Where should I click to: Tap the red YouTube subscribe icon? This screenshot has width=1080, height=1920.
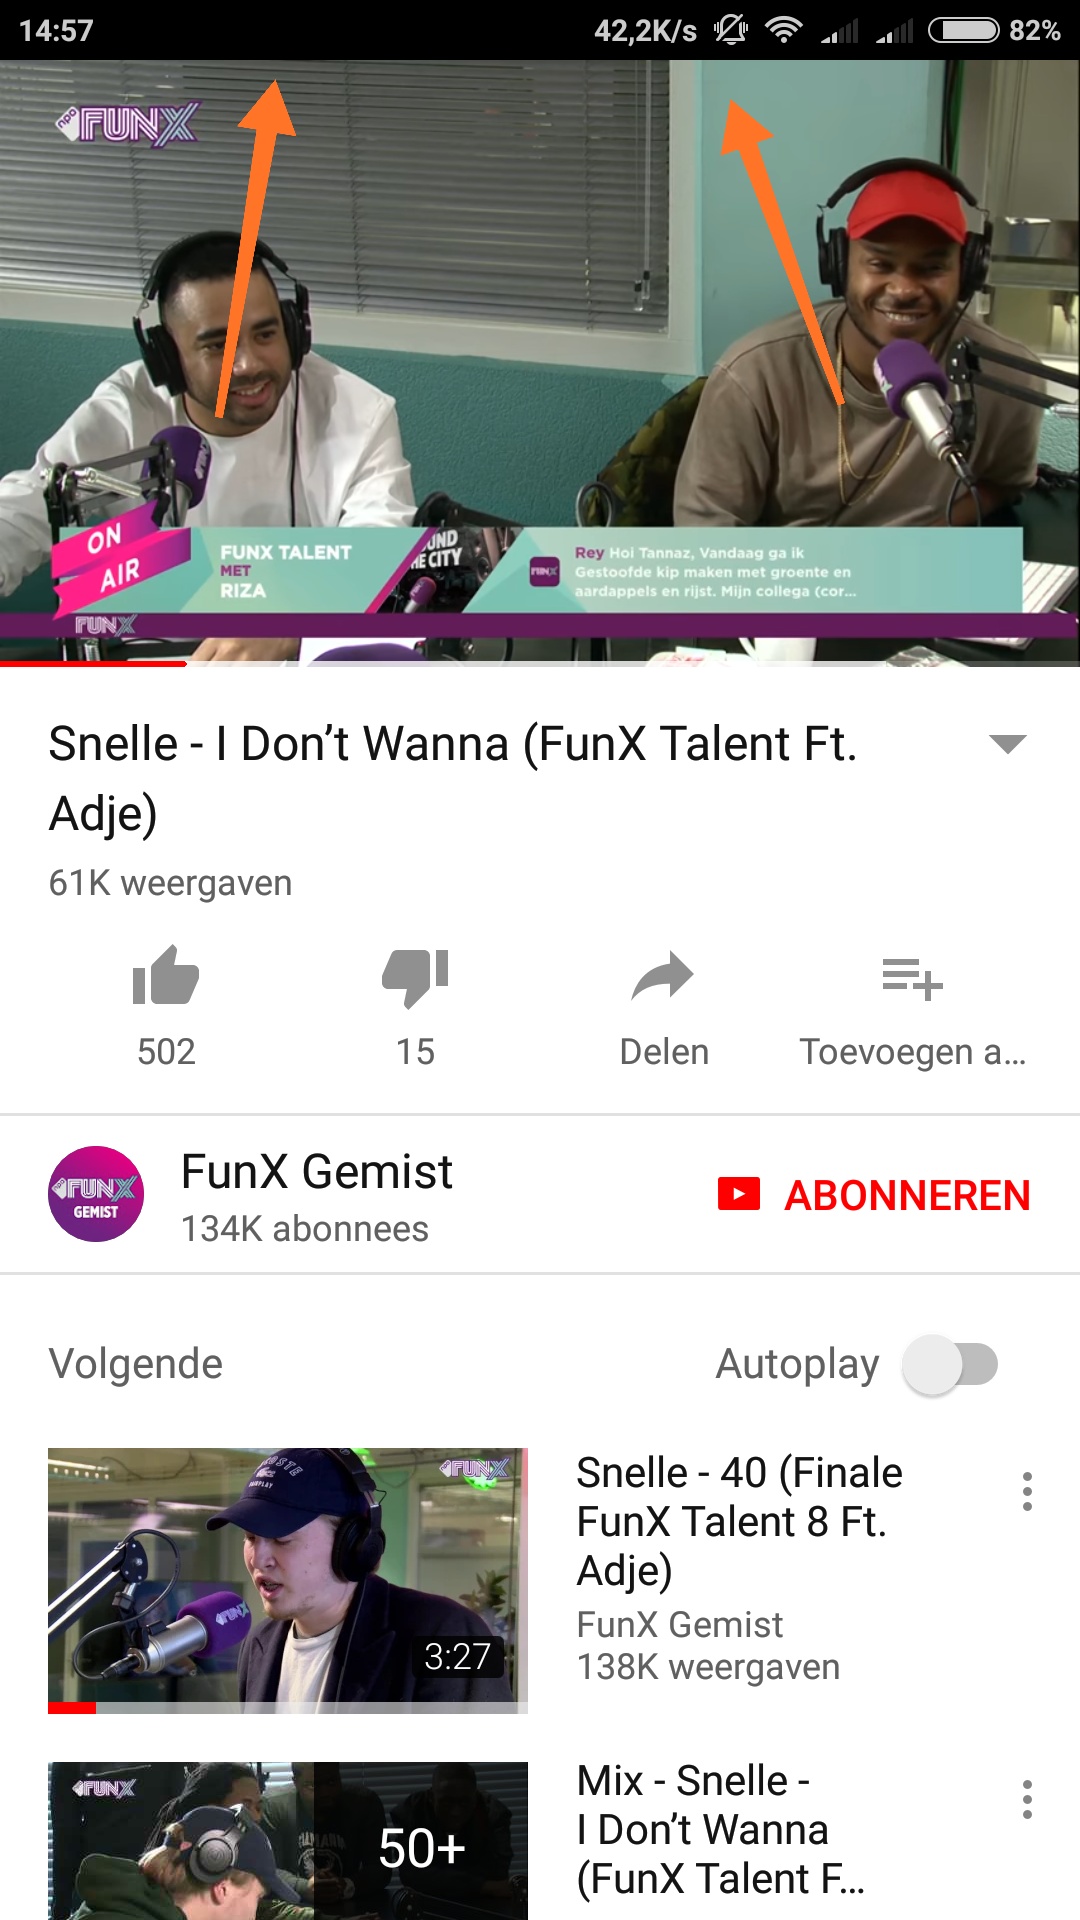point(739,1194)
